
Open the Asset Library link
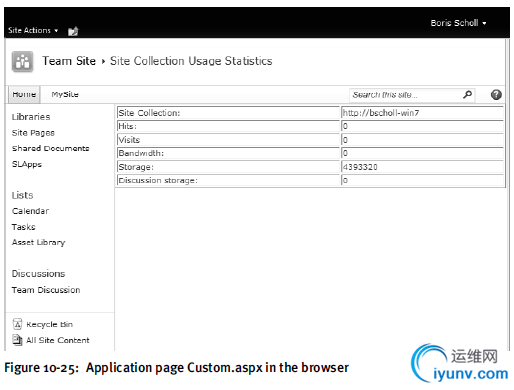pos(38,243)
